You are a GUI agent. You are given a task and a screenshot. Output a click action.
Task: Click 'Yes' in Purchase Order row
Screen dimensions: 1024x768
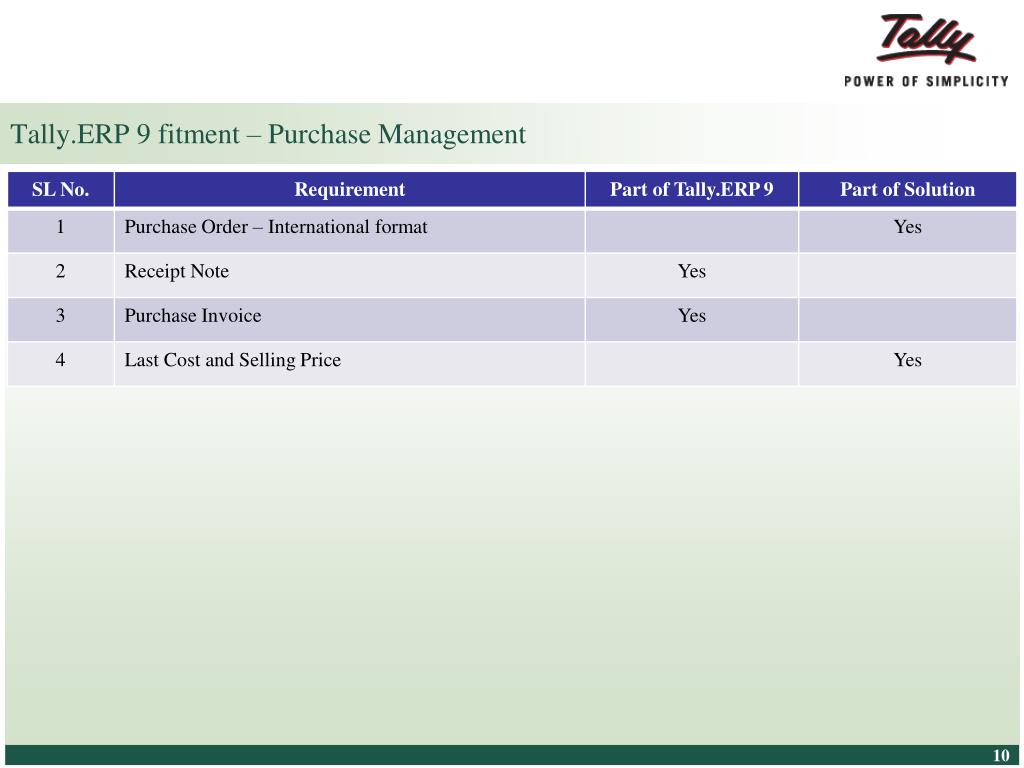point(907,227)
